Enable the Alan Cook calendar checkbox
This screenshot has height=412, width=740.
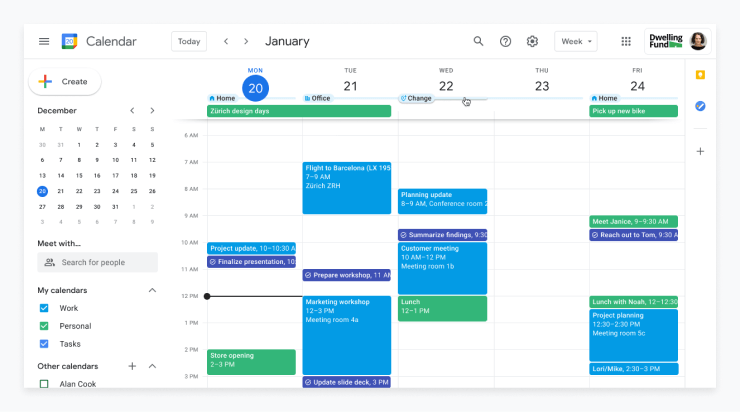44,384
